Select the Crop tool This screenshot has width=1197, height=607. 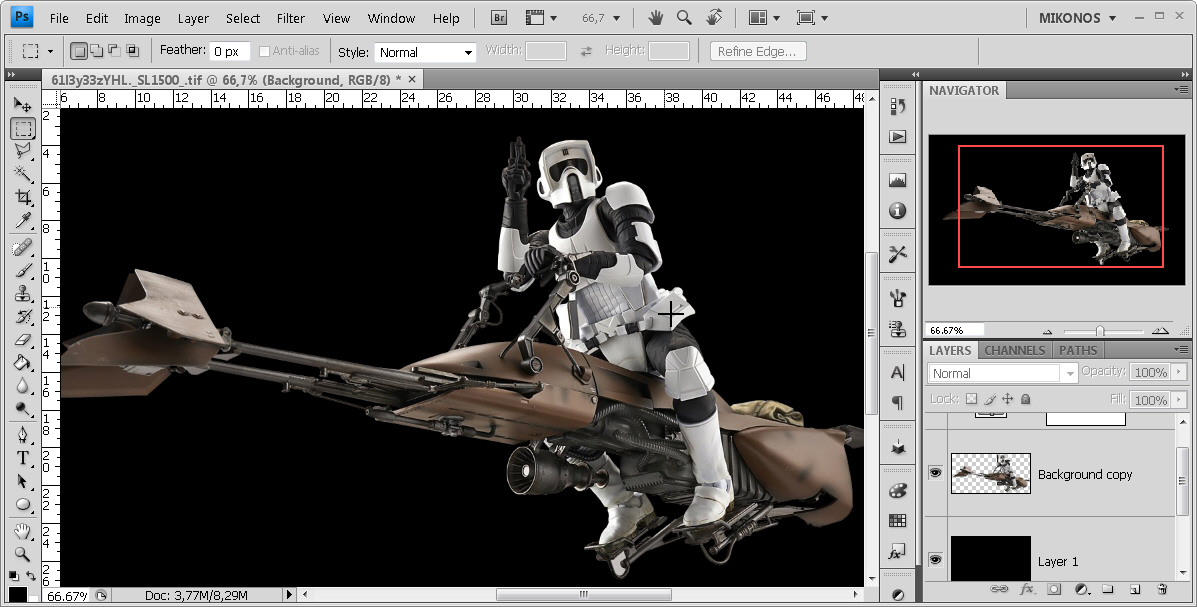point(23,197)
